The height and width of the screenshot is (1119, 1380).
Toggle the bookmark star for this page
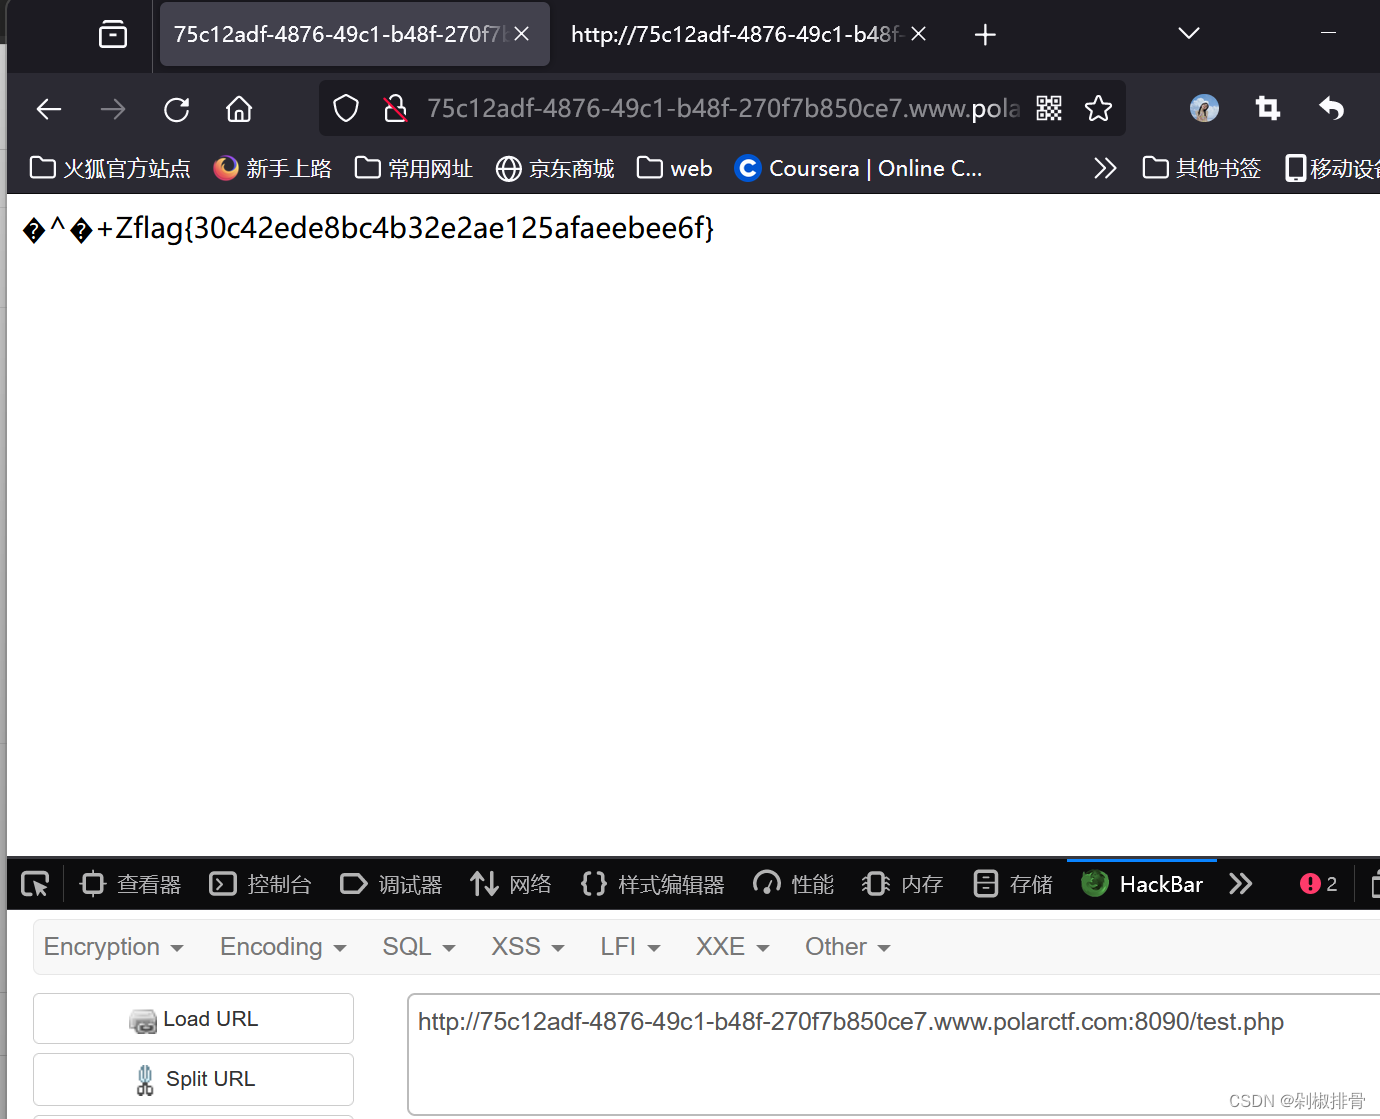point(1099,108)
